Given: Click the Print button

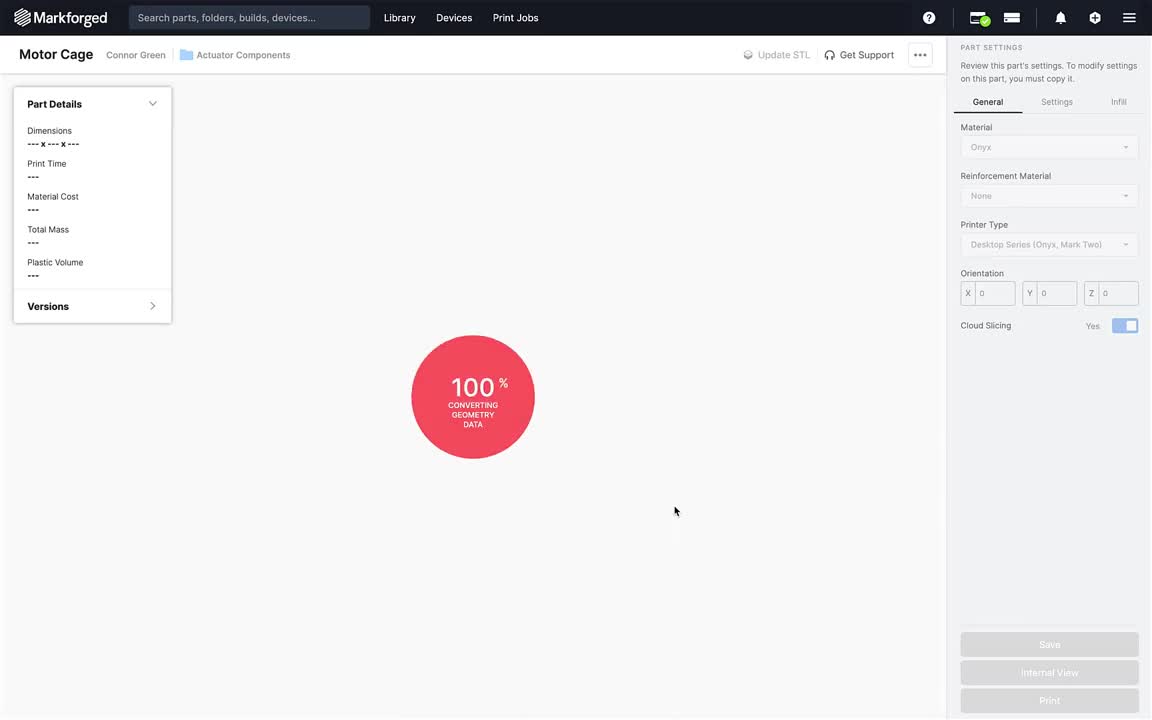Looking at the screenshot, I should click(x=1049, y=700).
